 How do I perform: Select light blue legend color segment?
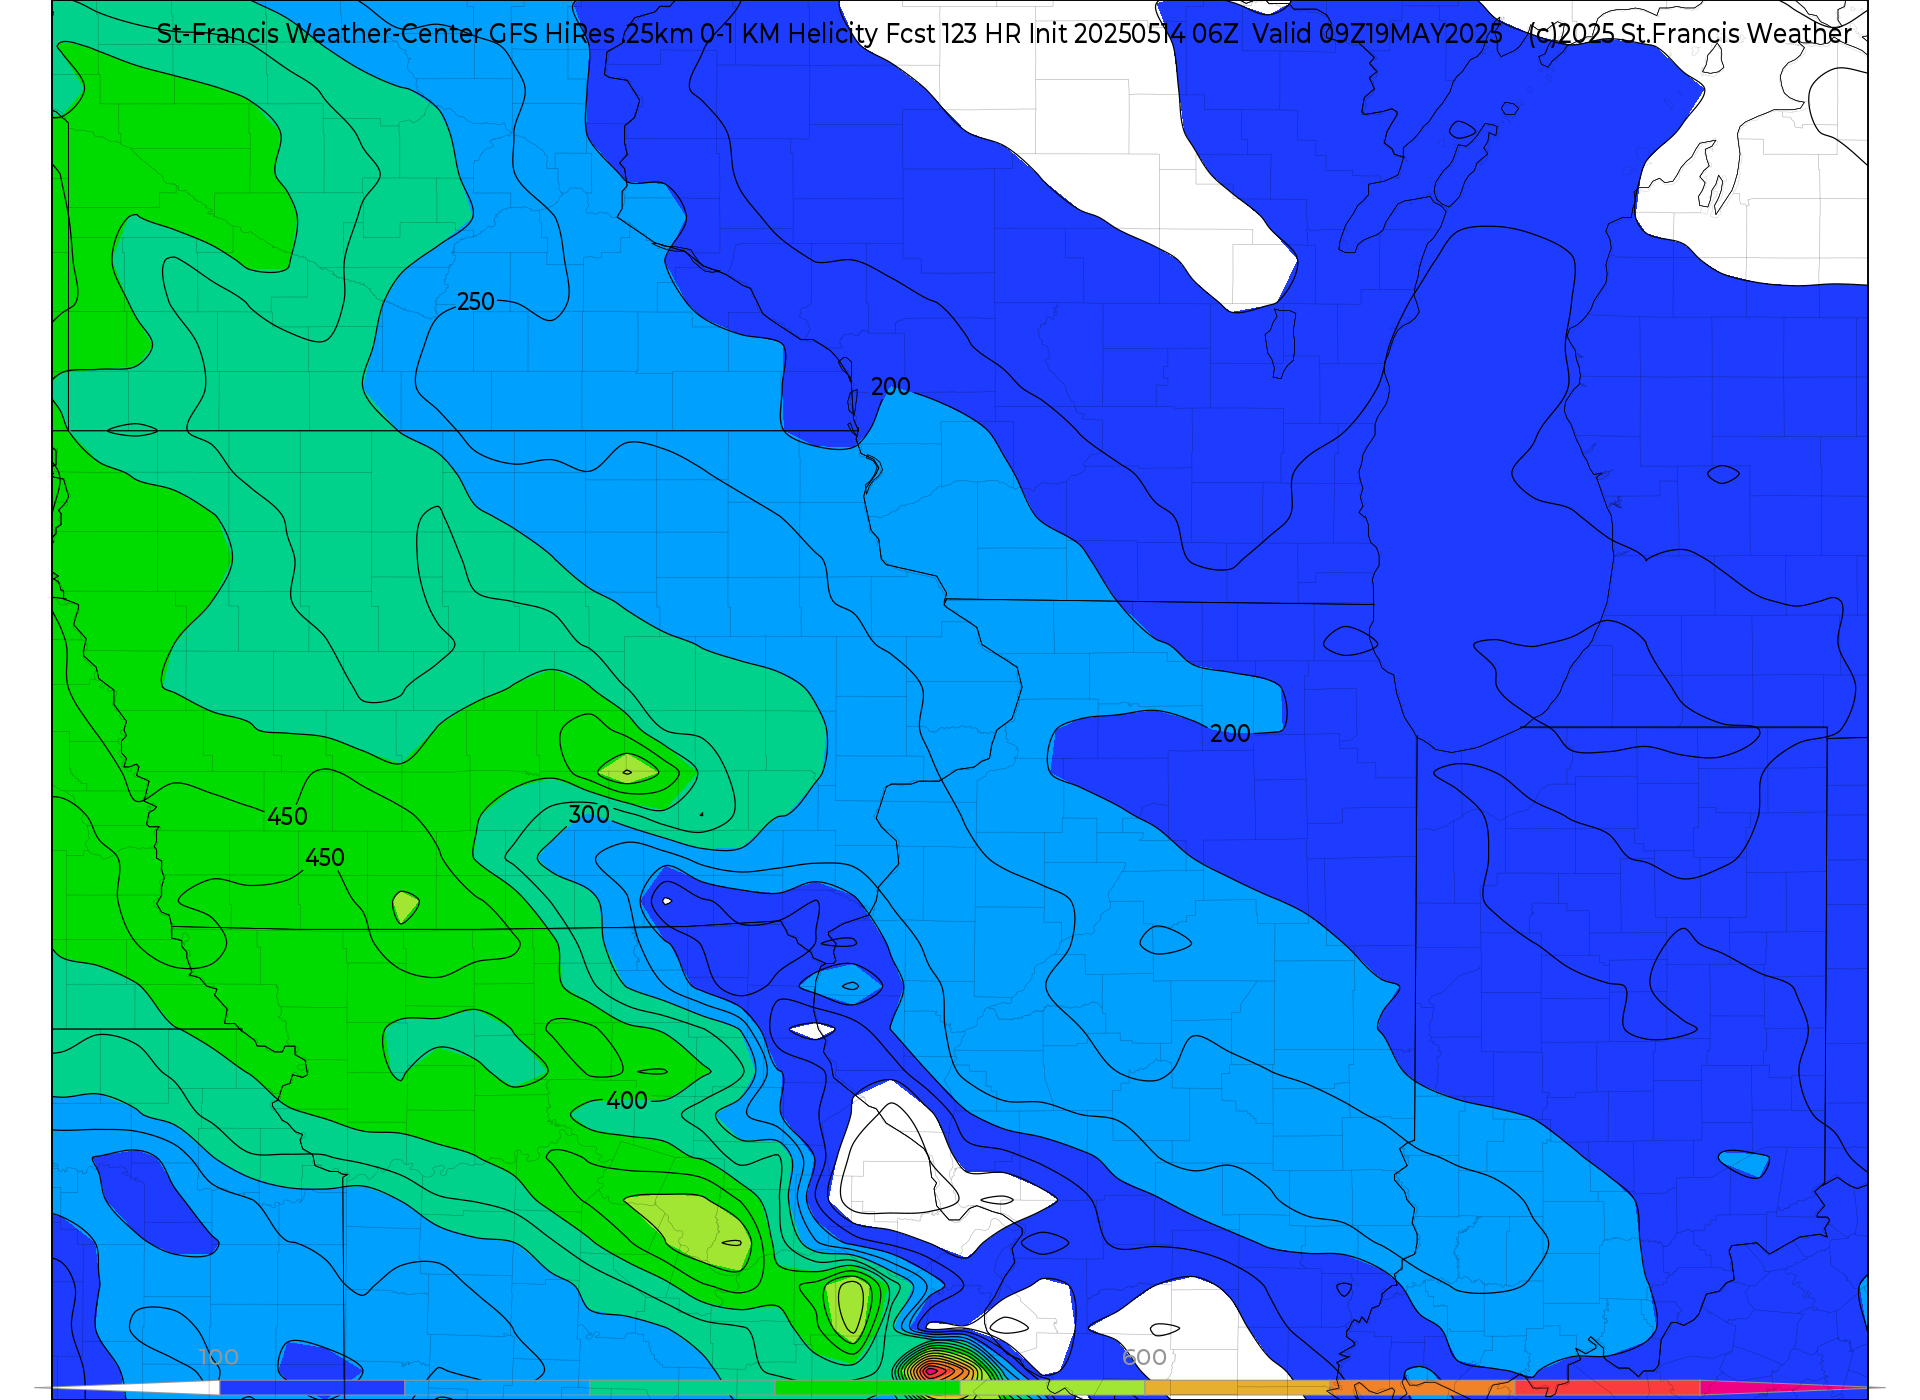(497, 1388)
